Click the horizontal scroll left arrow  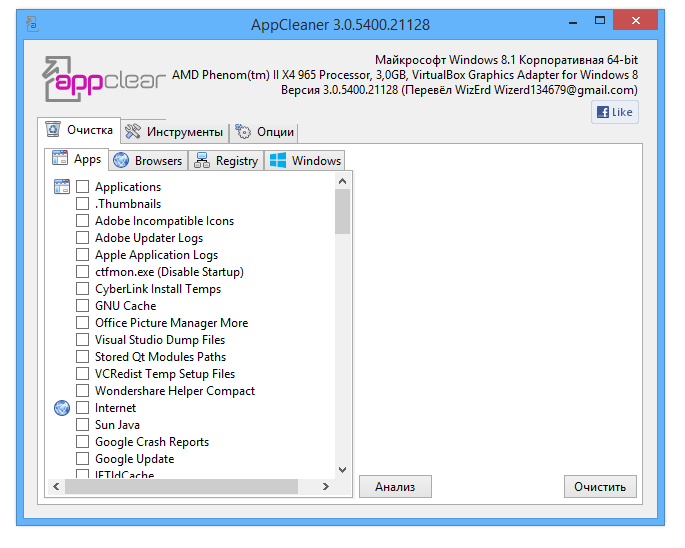coord(56,486)
